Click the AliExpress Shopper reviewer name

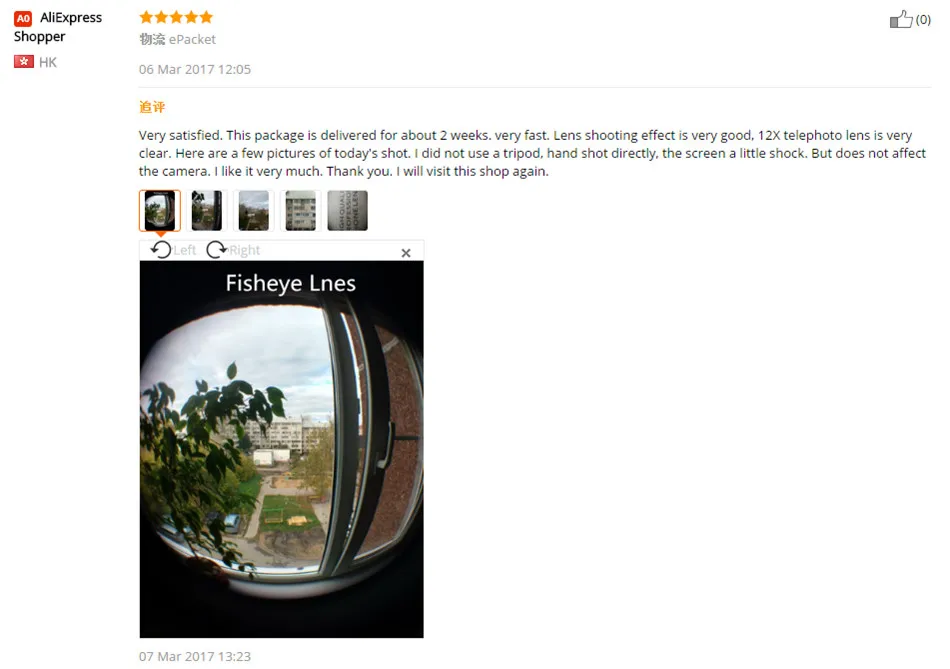click(x=58, y=27)
